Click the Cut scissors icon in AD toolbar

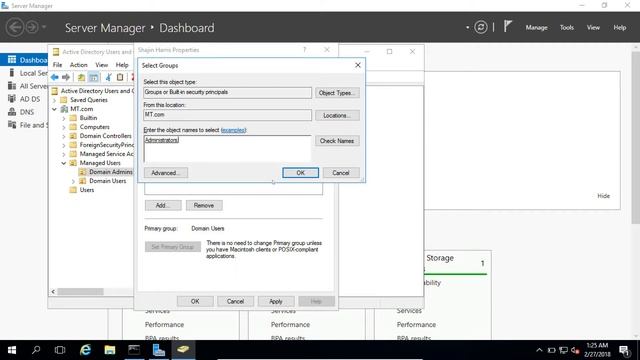108,77
